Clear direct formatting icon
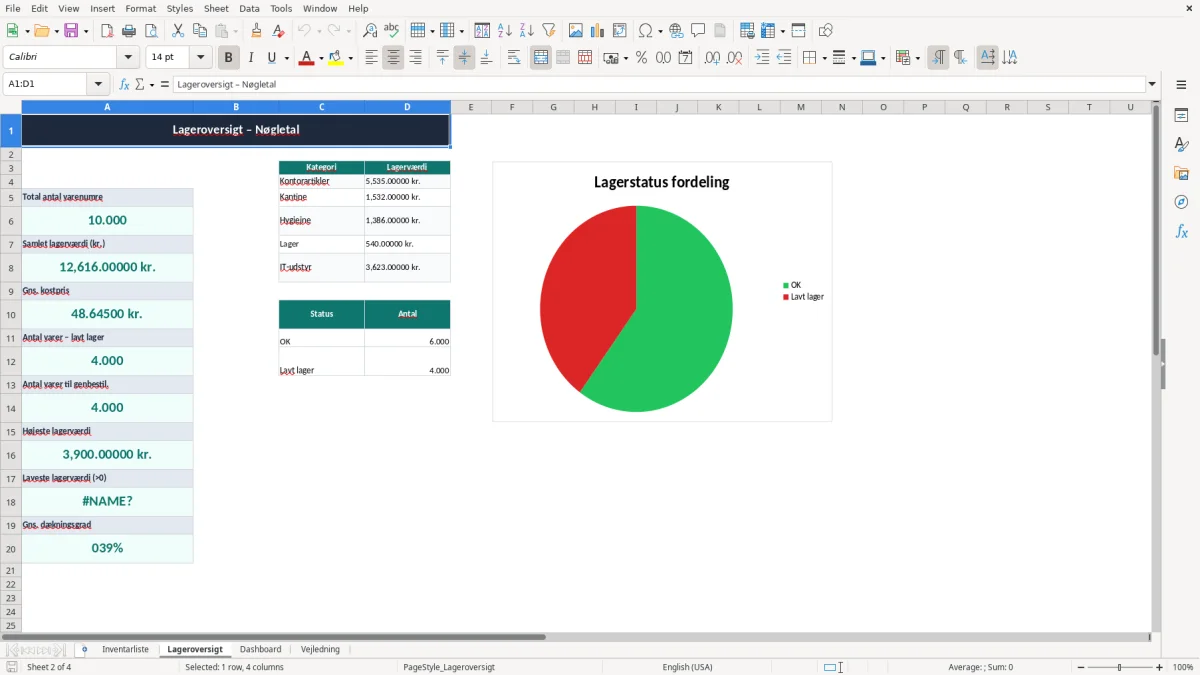1200x675 pixels. (279, 31)
